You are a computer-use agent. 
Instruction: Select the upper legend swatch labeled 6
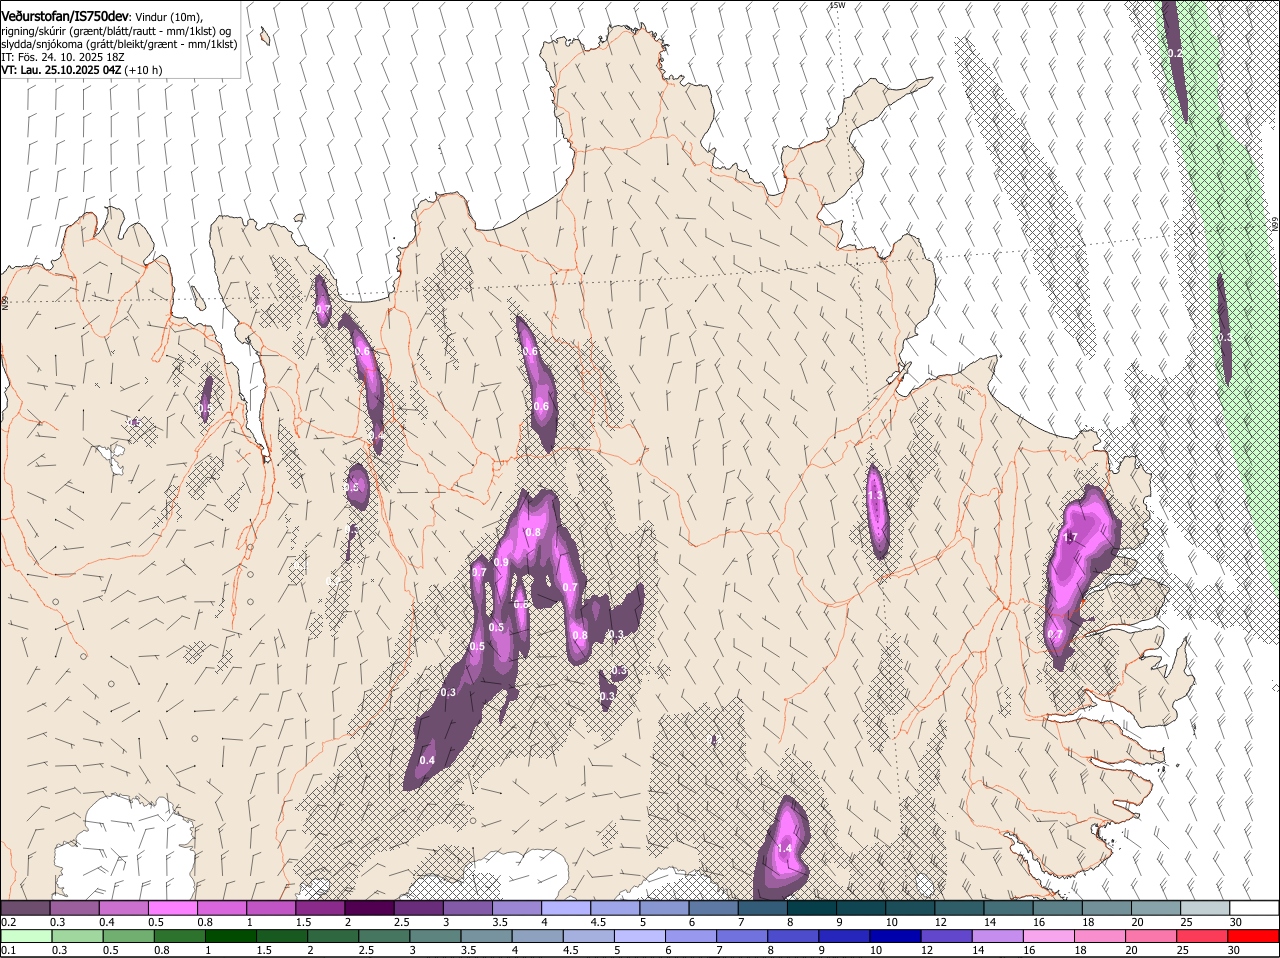click(x=712, y=908)
